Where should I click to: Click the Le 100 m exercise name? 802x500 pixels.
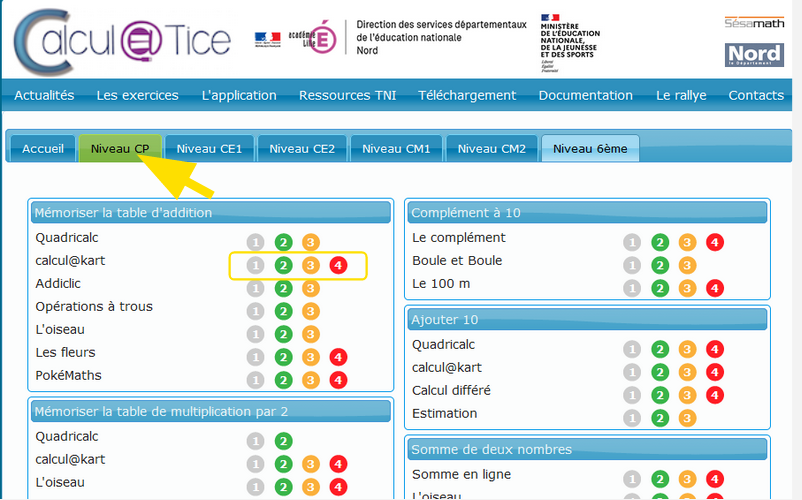click(441, 283)
